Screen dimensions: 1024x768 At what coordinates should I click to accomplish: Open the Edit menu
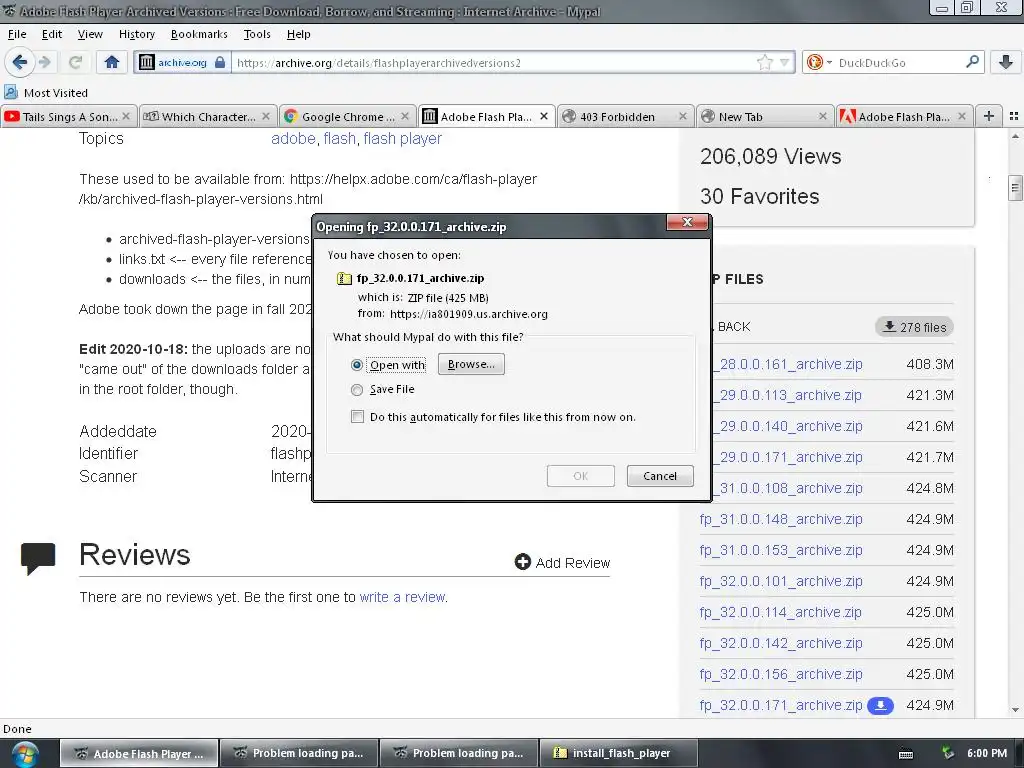point(52,34)
